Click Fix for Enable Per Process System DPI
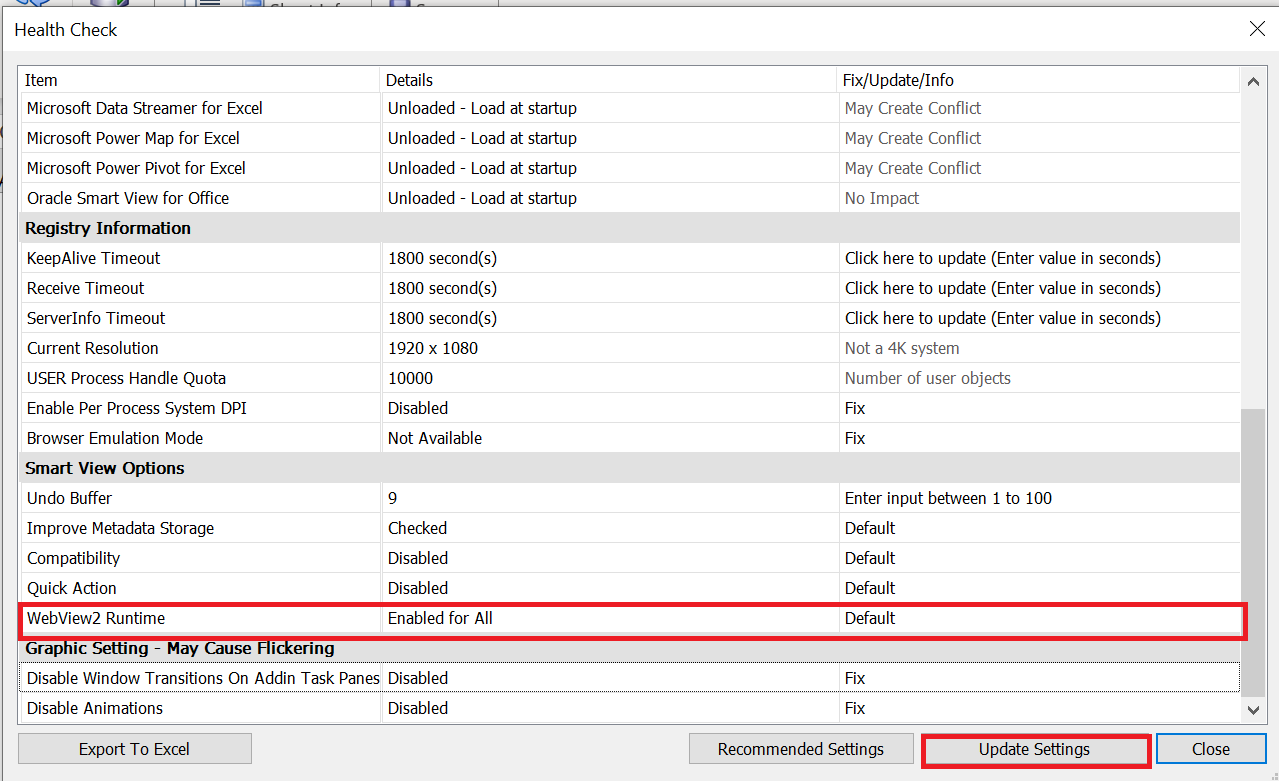The height and width of the screenshot is (781, 1279). (855, 408)
